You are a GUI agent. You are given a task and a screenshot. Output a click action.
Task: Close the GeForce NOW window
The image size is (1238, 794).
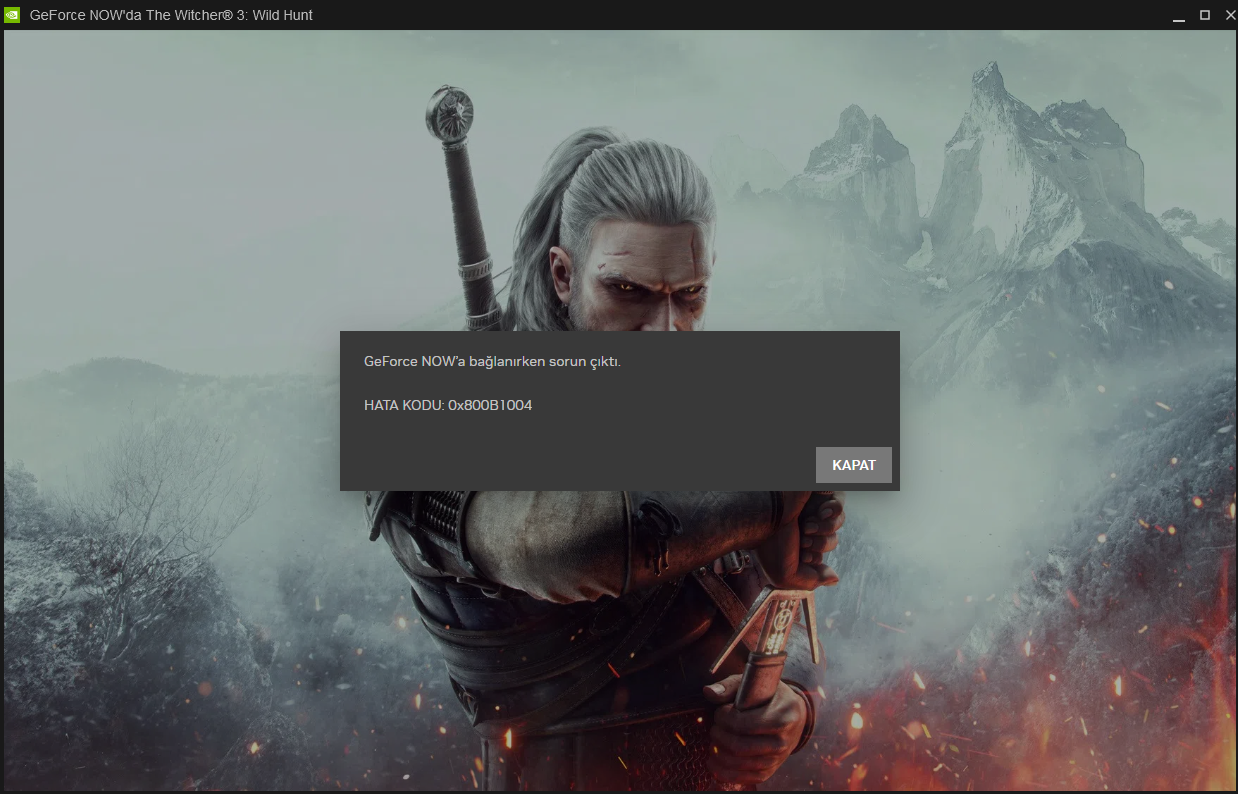[1229, 15]
